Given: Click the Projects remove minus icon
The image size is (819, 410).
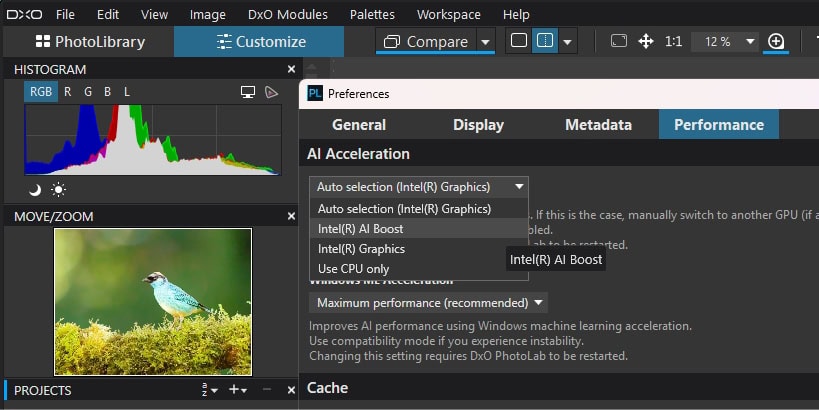Looking at the screenshot, I should pos(266,390).
